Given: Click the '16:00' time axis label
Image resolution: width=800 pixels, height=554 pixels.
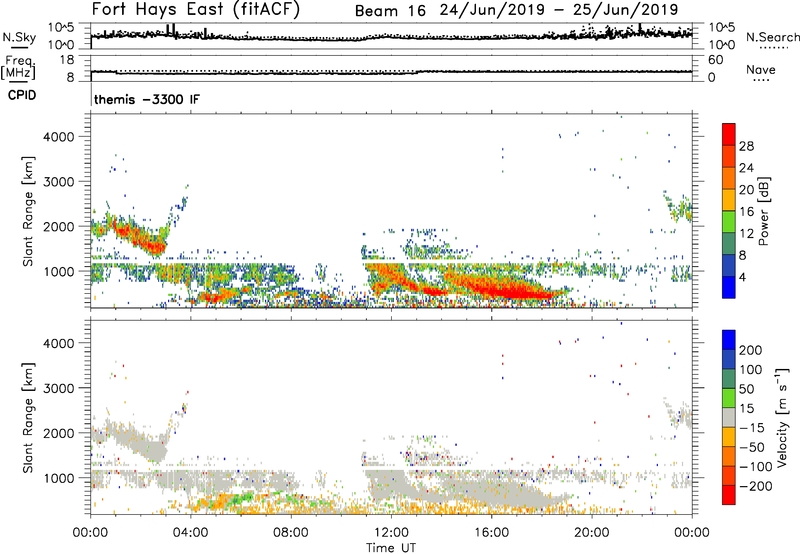Looking at the screenshot, I should click(x=491, y=533).
